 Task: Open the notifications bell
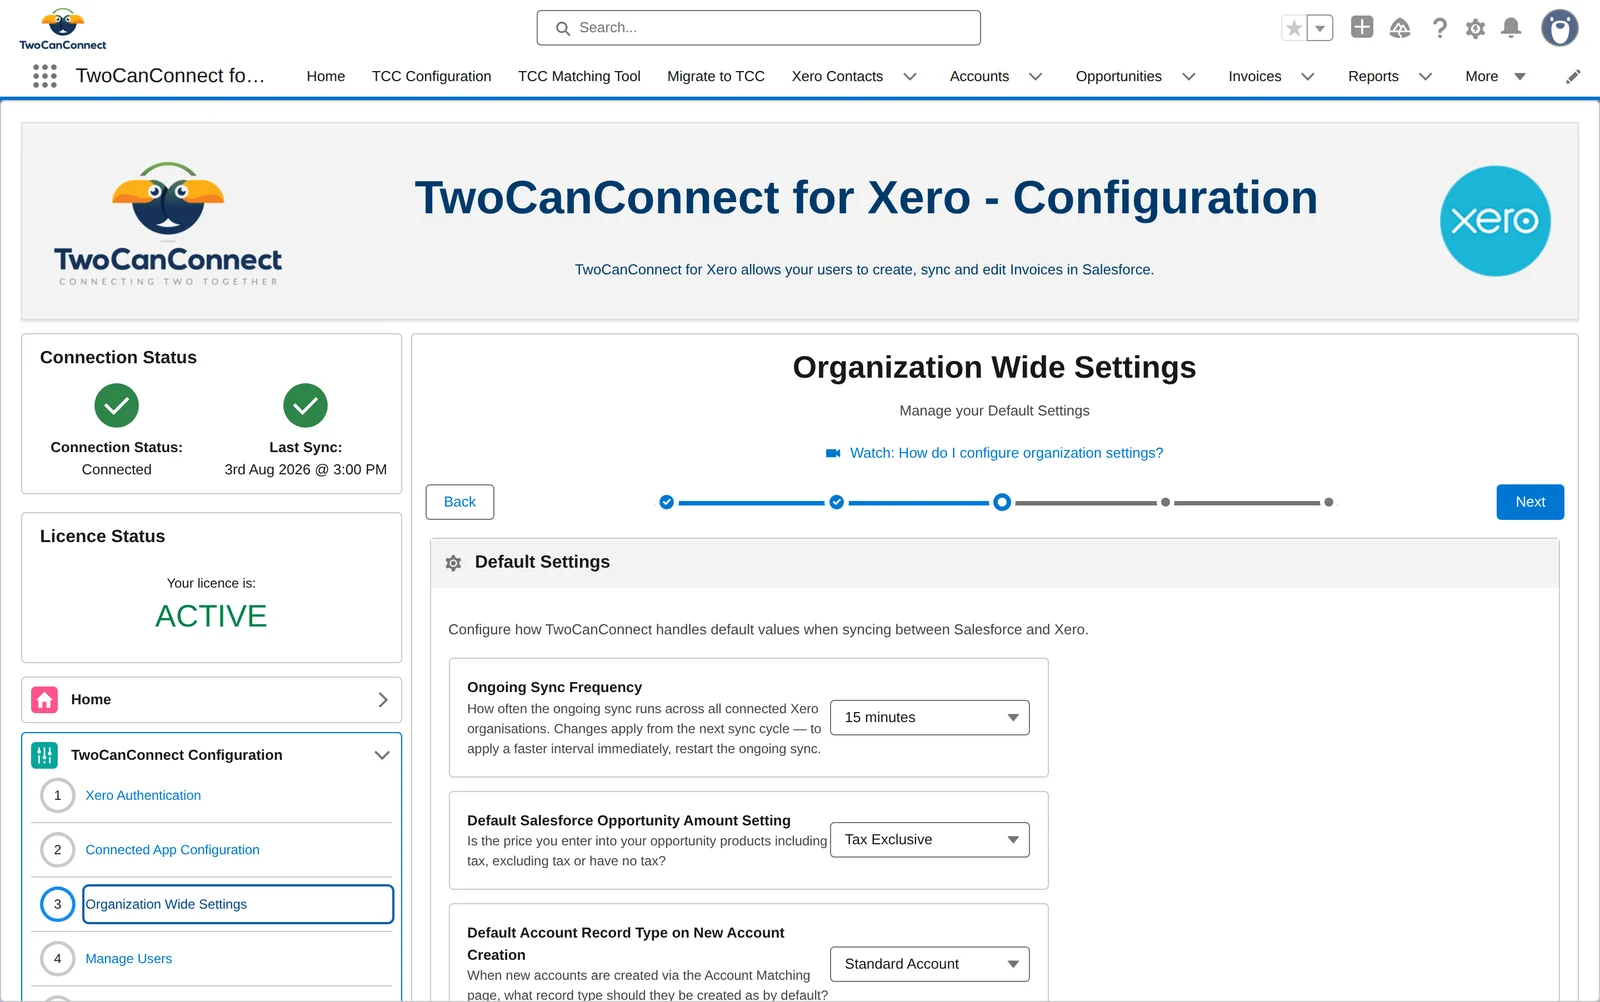1511,28
